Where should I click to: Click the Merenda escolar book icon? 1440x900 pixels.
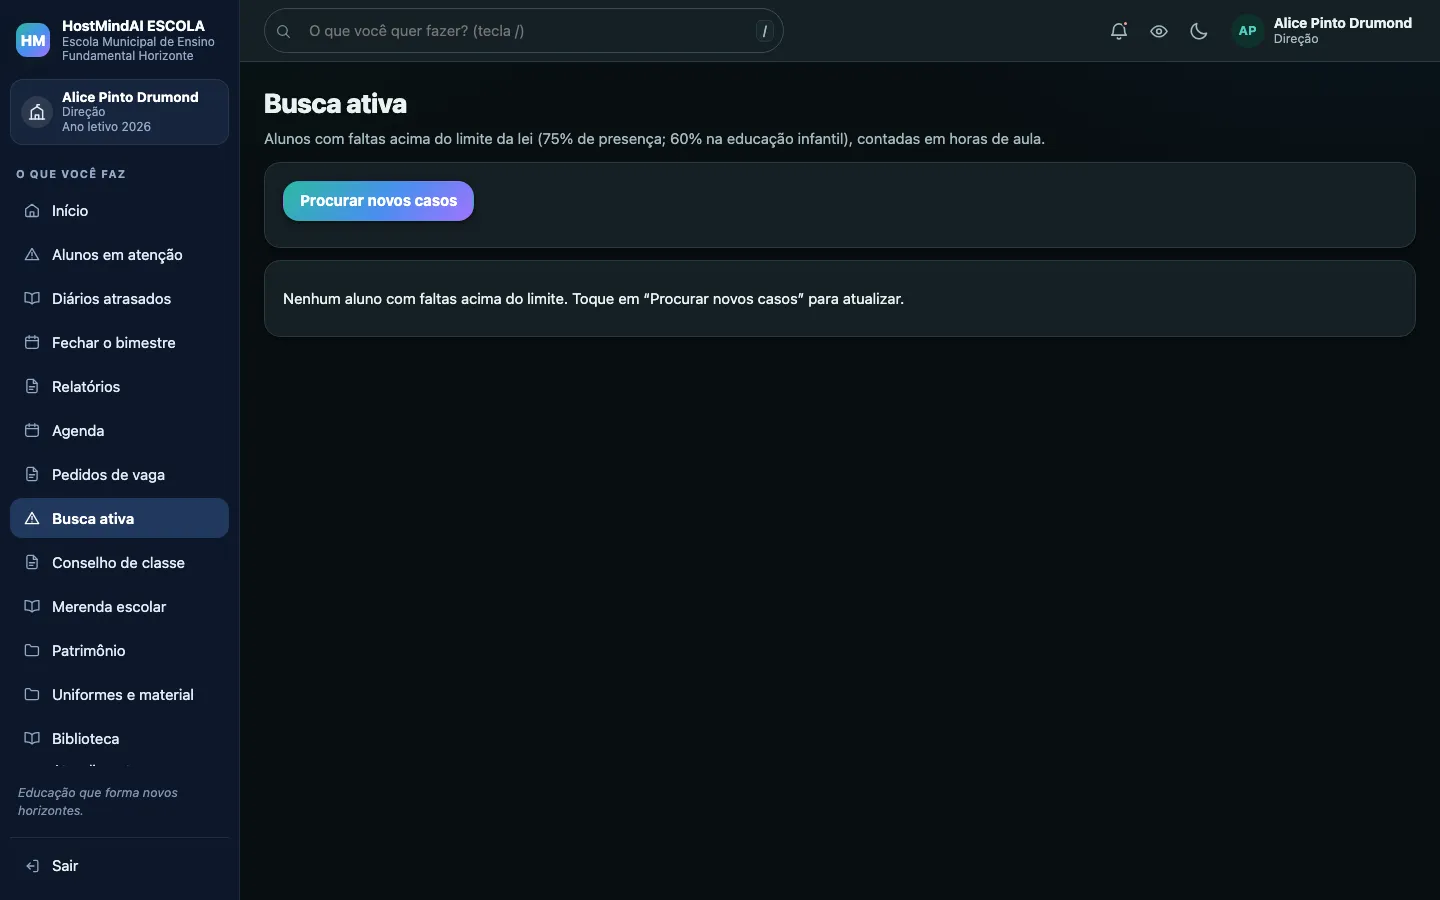pyautogui.click(x=32, y=607)
